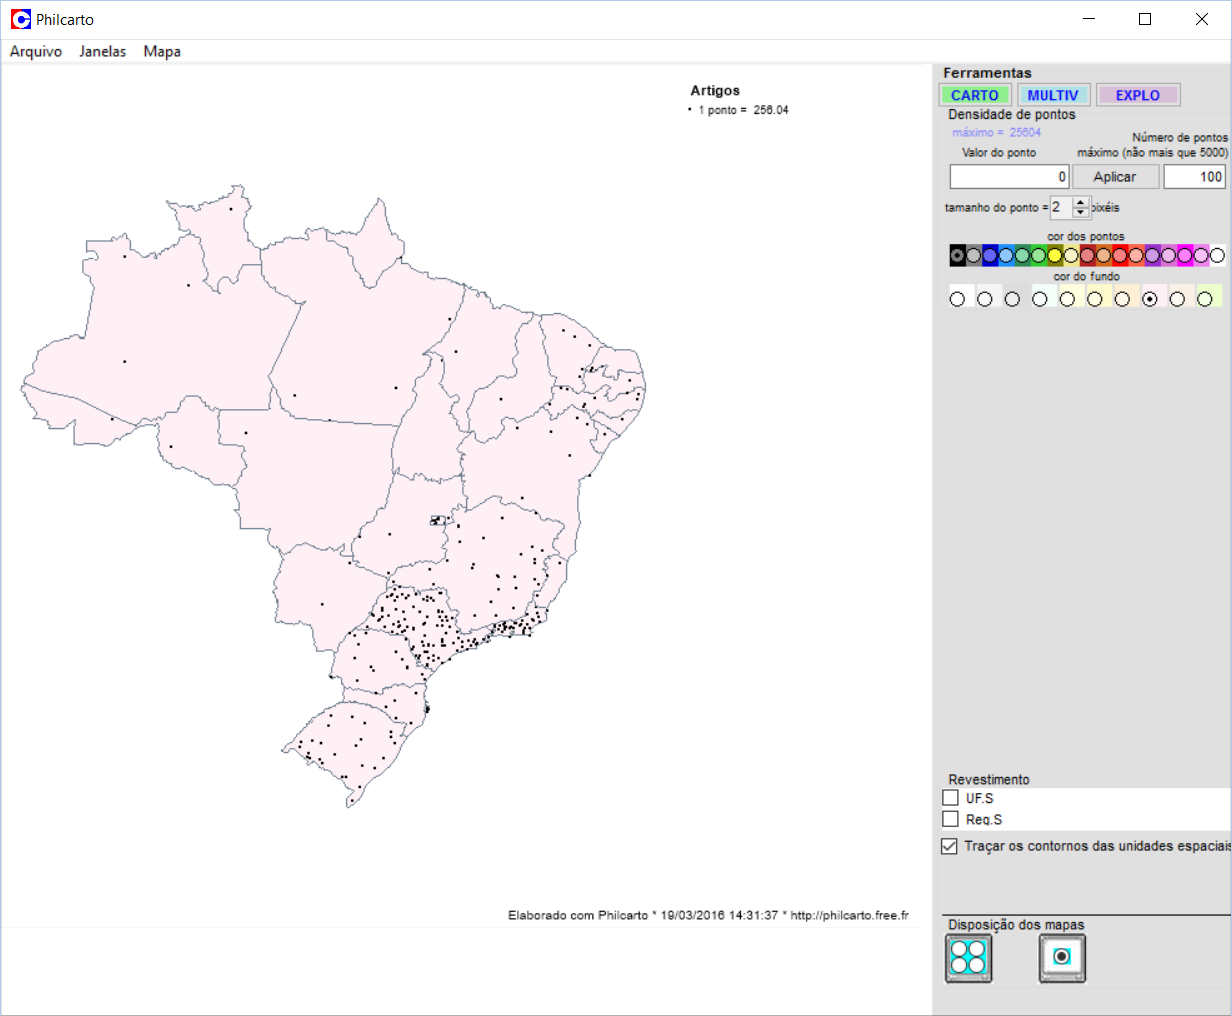Viewport: 1232px width, 1016px height.
Task: Increase point size with up arrow
Action: click(x=1080, y=202)
